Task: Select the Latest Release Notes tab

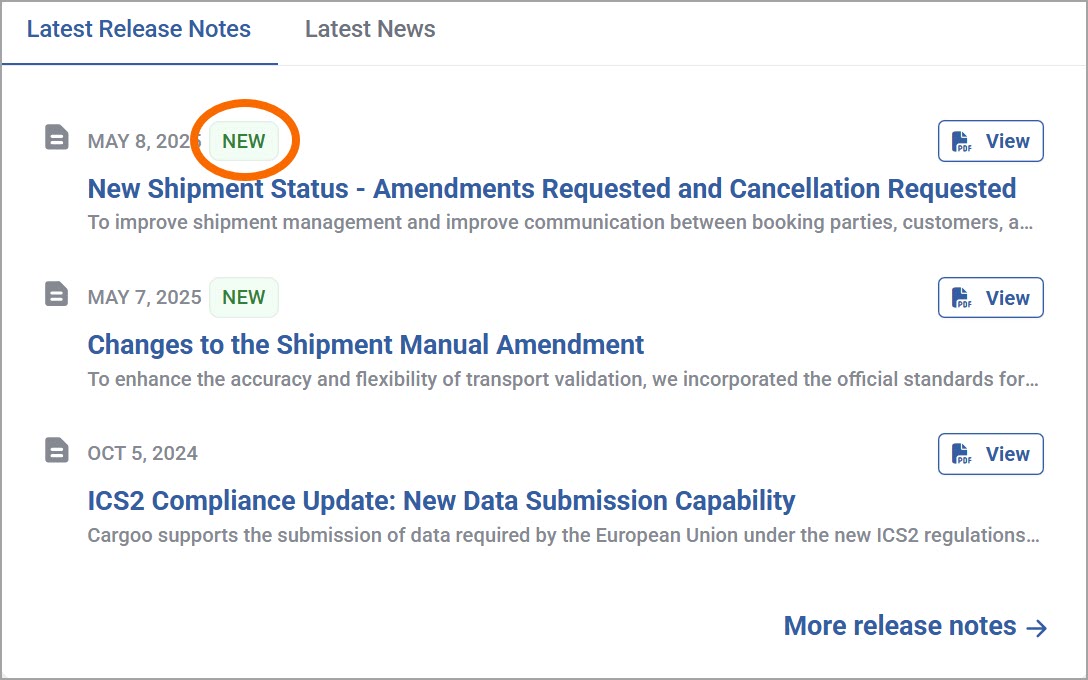Action: (x=139, y=29)
